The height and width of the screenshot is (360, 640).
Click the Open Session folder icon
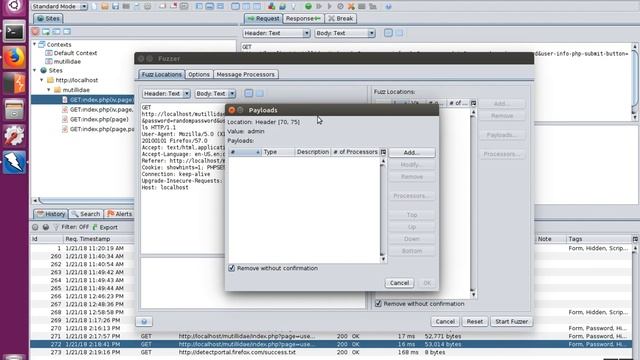pos(105,6)
